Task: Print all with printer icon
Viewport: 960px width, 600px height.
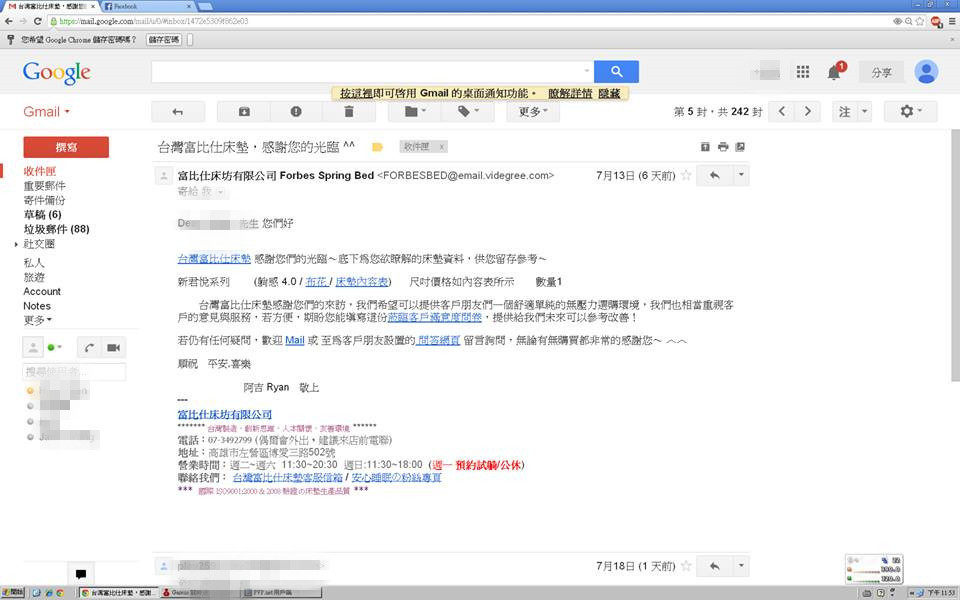Action: click(723, 147)
